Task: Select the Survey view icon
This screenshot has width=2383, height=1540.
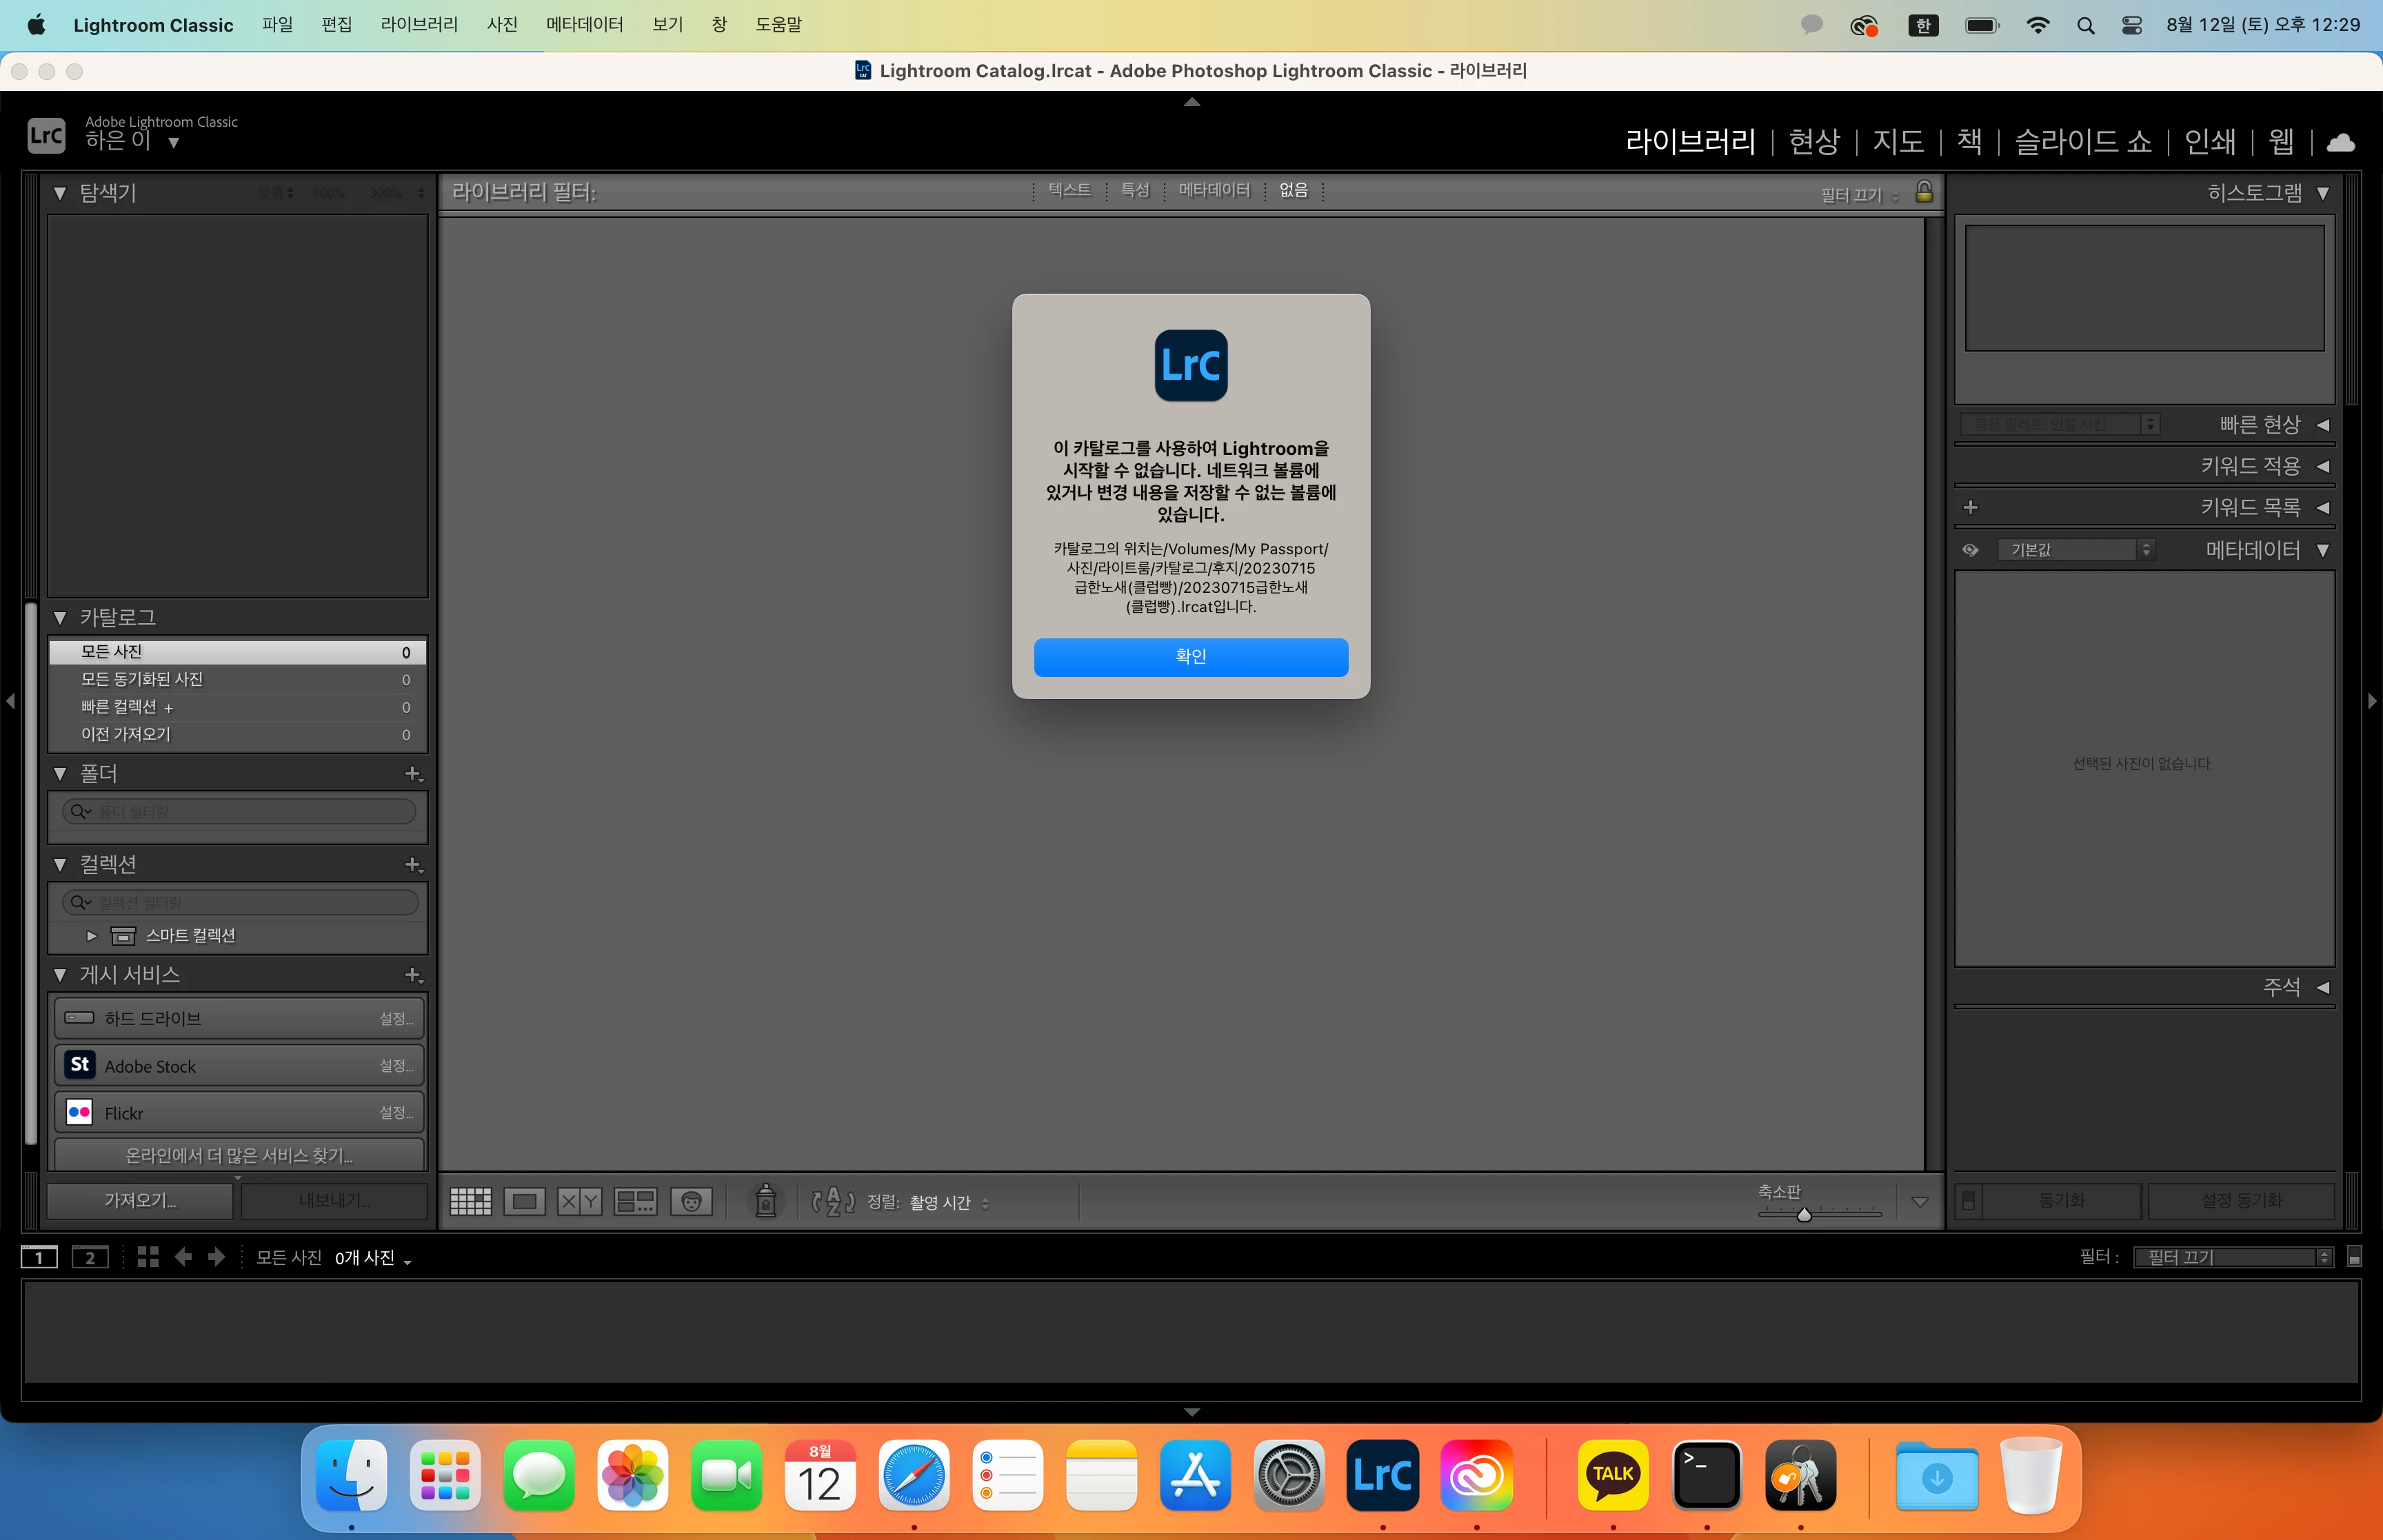Action: tap(635, 1201)
